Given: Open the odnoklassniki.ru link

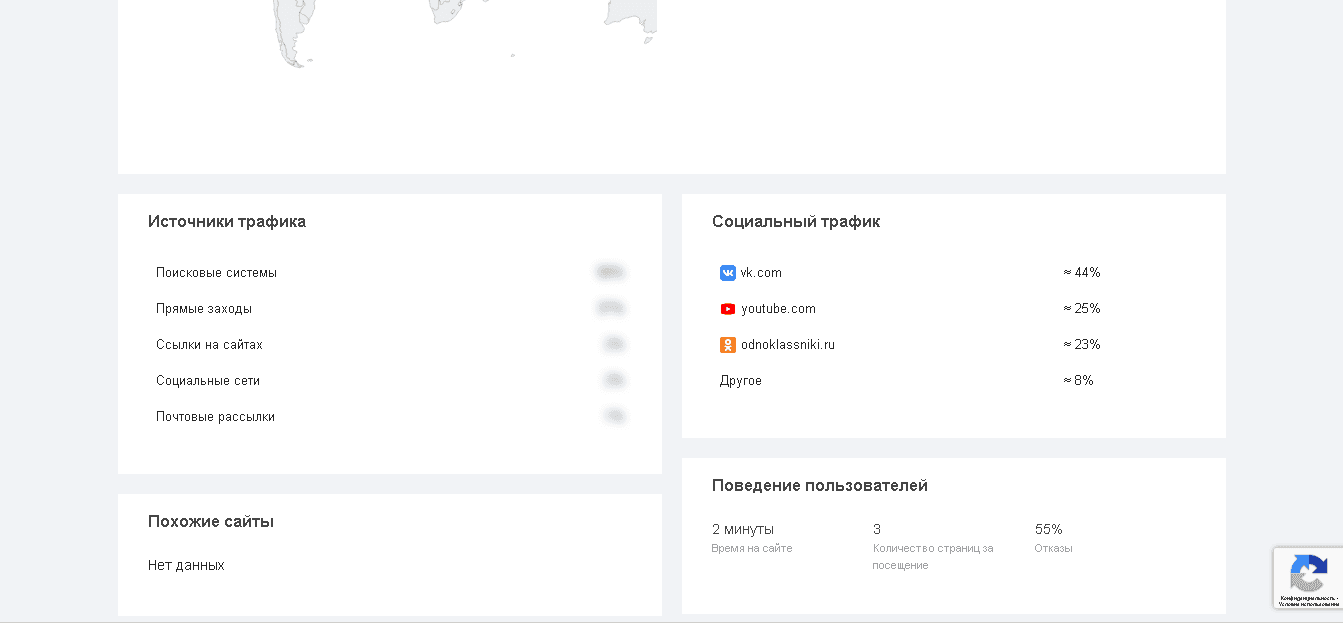Looking at the screenshot, I should pyautogui.click(x=787, y=345).
